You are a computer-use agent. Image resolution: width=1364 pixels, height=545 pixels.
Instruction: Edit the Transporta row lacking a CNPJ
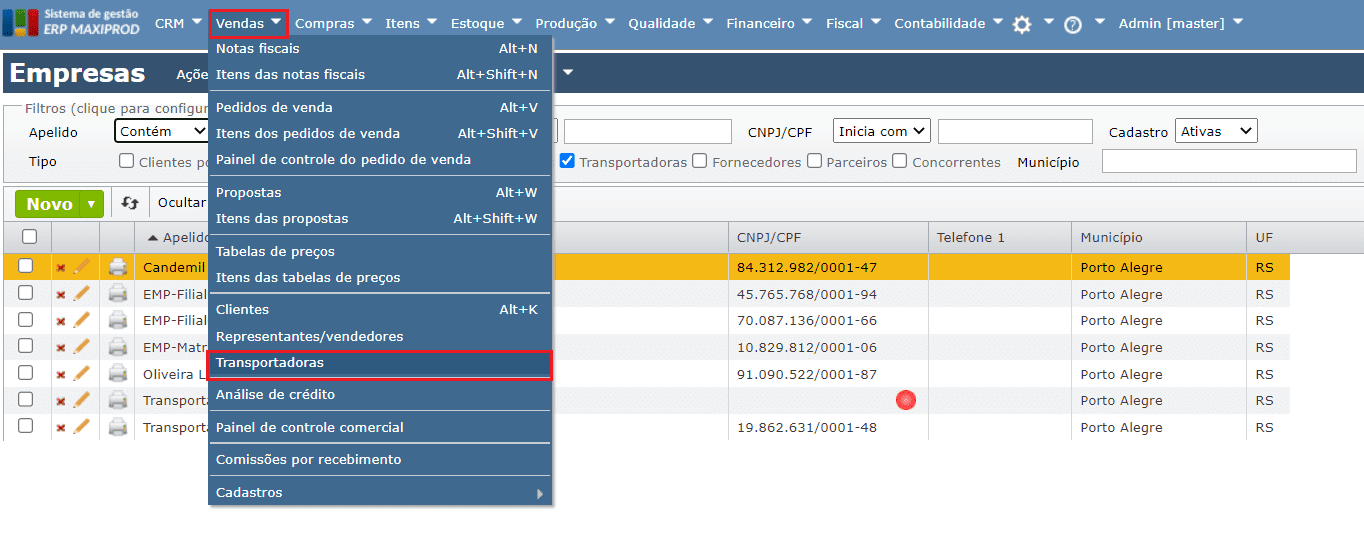pos(82,399)
